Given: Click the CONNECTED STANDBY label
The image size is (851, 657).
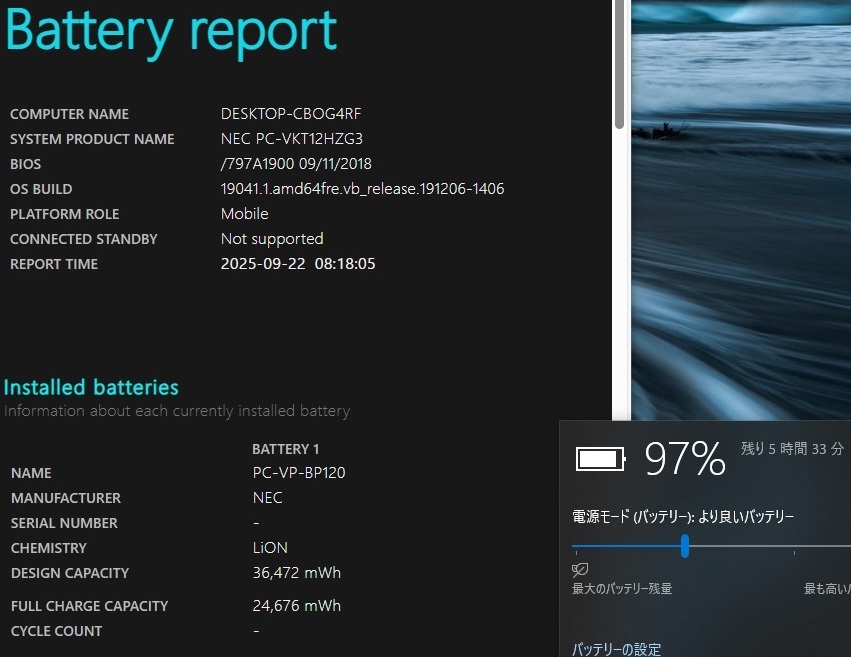Looking at the screenshot, I should point(84,239).
